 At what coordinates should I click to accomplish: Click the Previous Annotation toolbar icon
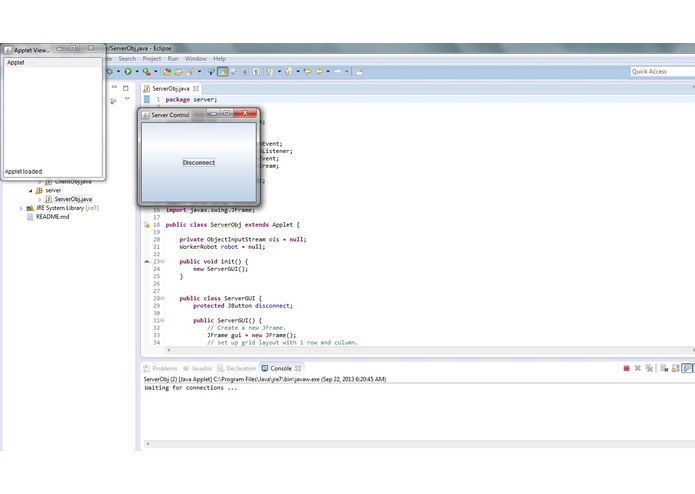coord(288,71)
